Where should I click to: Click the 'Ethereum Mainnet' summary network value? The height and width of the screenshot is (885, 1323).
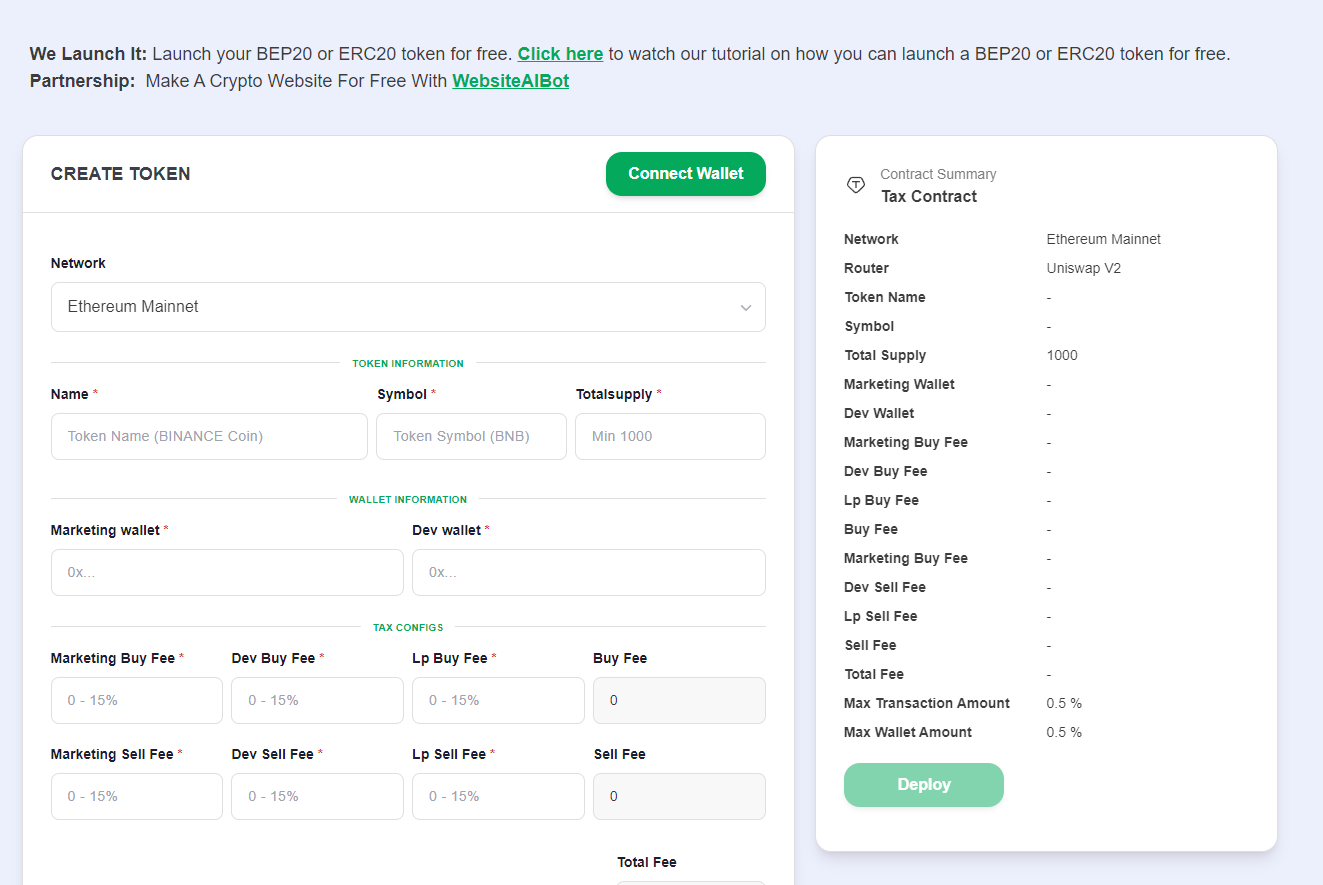(1104, 239)
